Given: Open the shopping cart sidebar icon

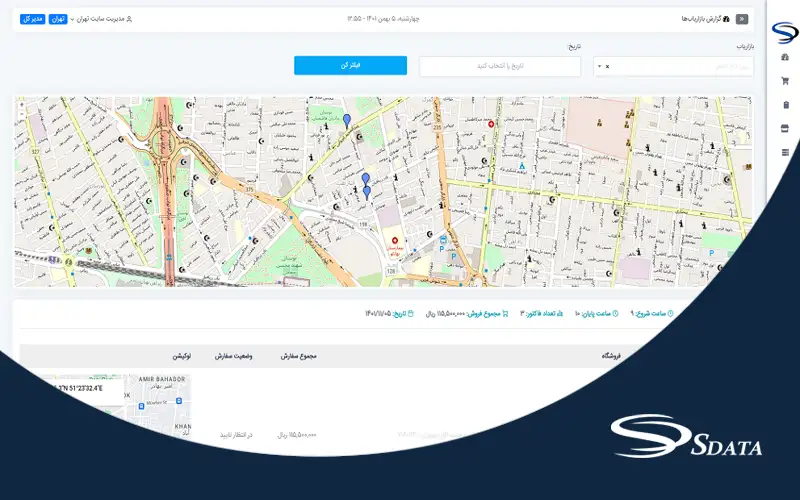Looking at the screenshot, I should (785, 81).
